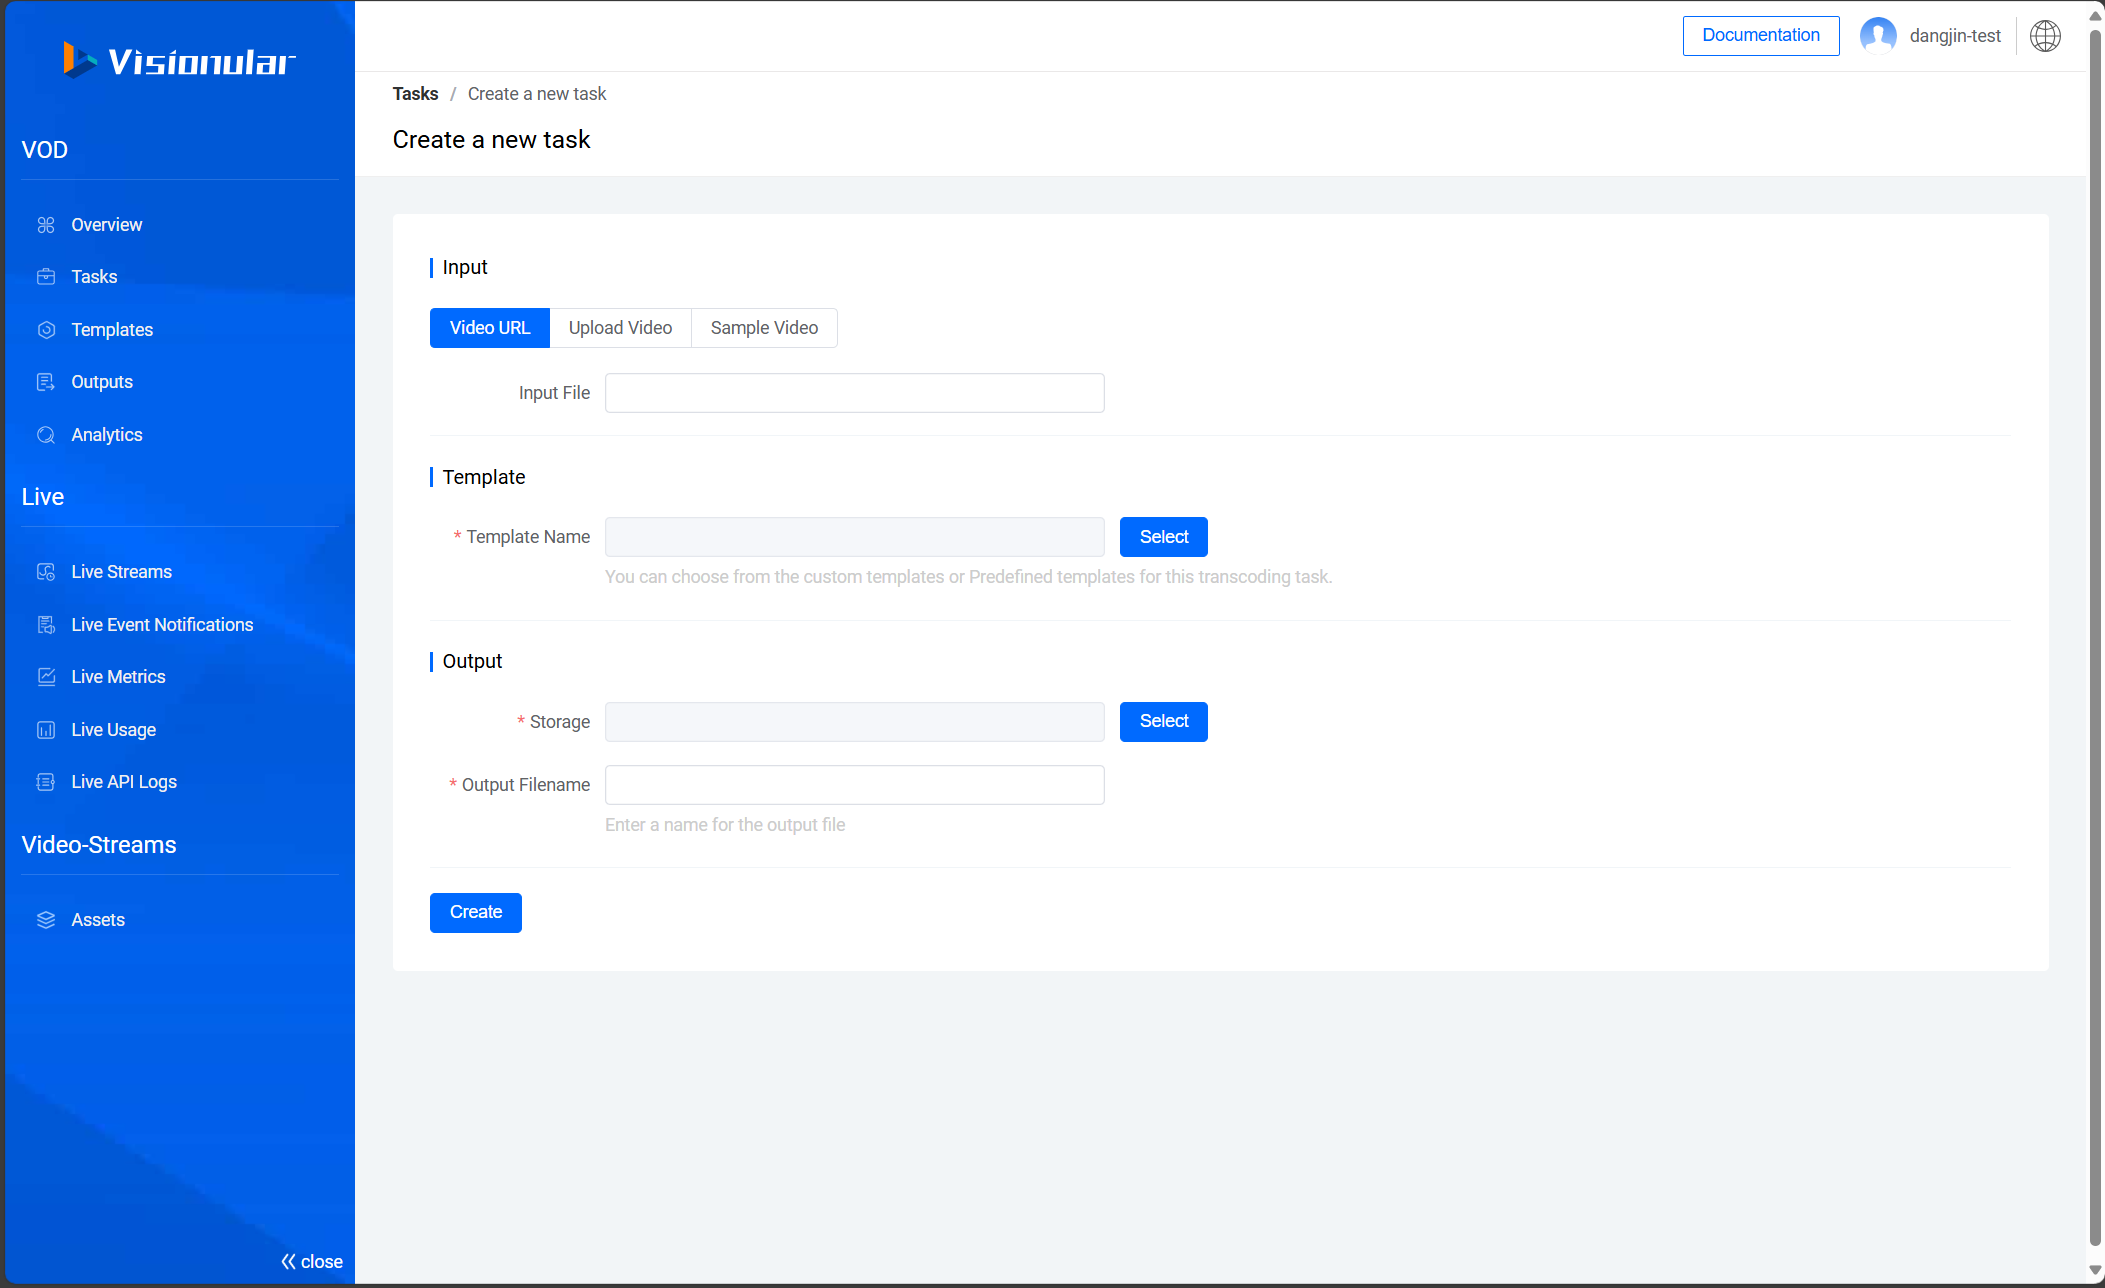Open Live Streams section

click(x=122, y=571)
